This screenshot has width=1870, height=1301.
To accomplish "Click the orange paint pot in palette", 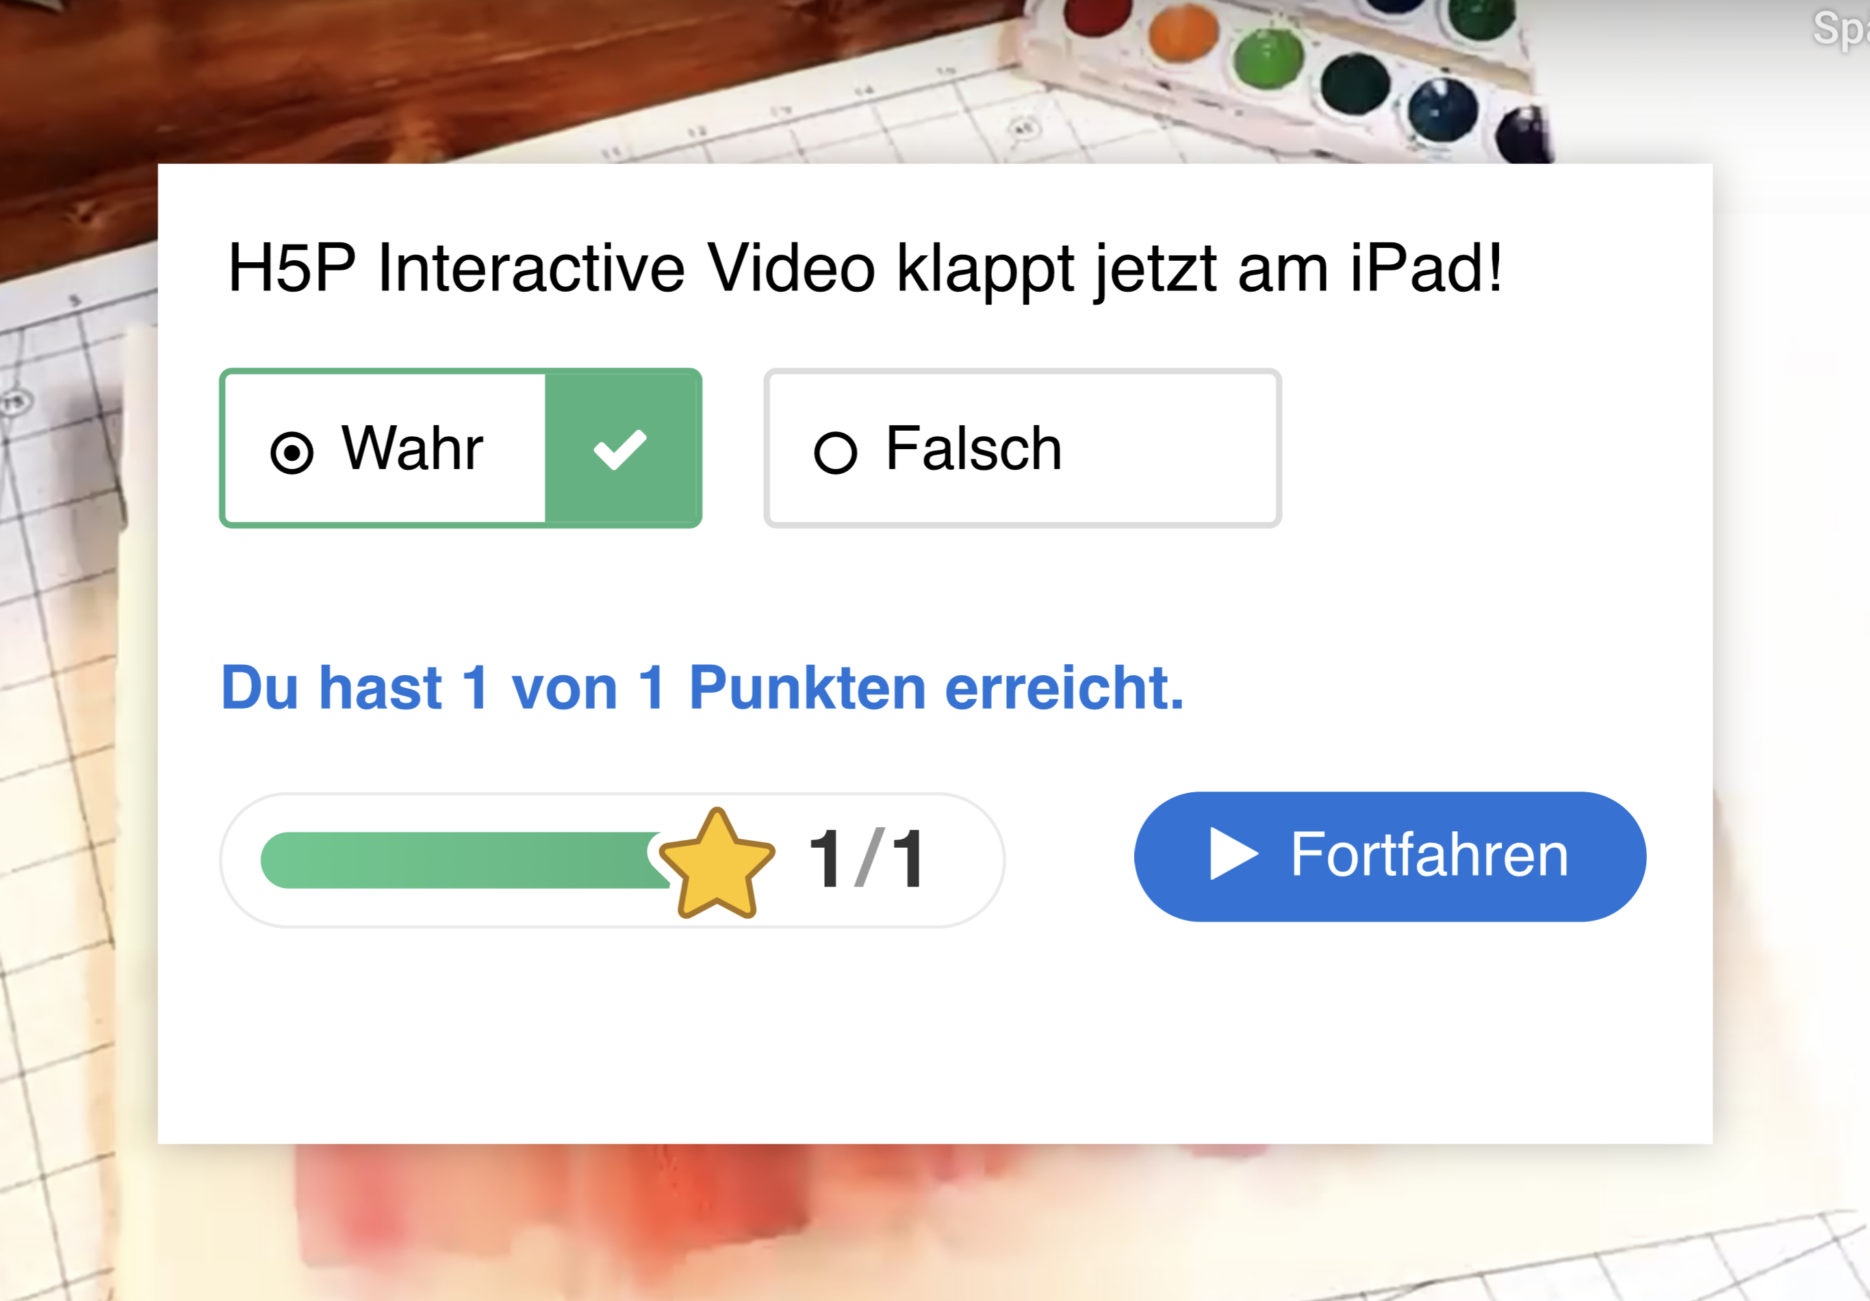I will 1183,33.
